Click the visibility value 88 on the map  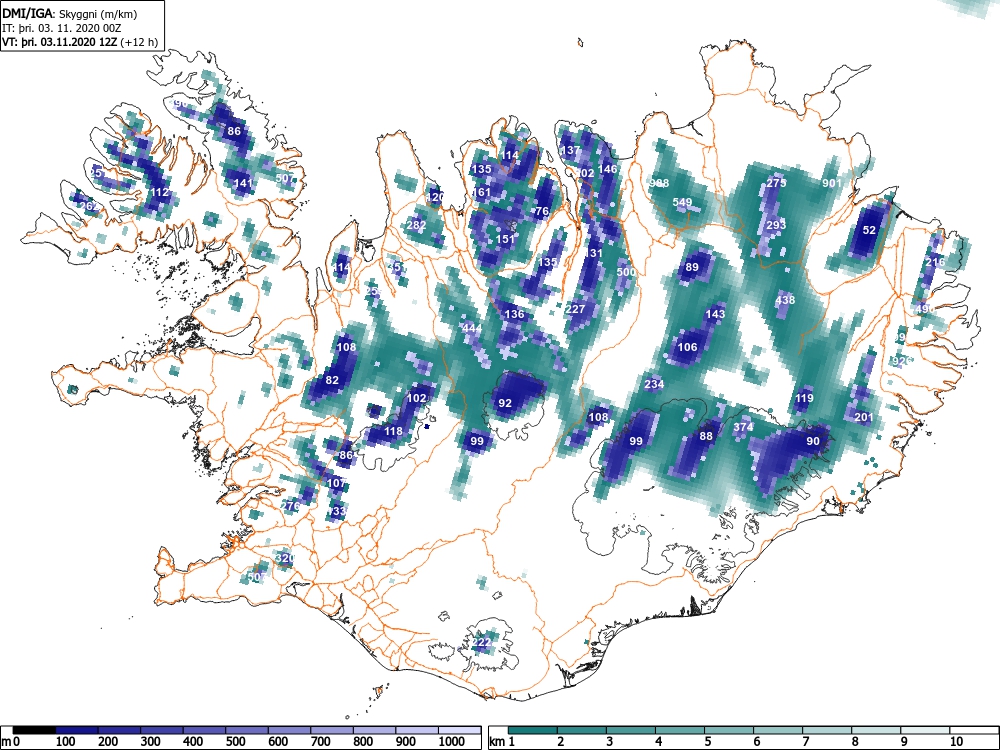(706, 436)
